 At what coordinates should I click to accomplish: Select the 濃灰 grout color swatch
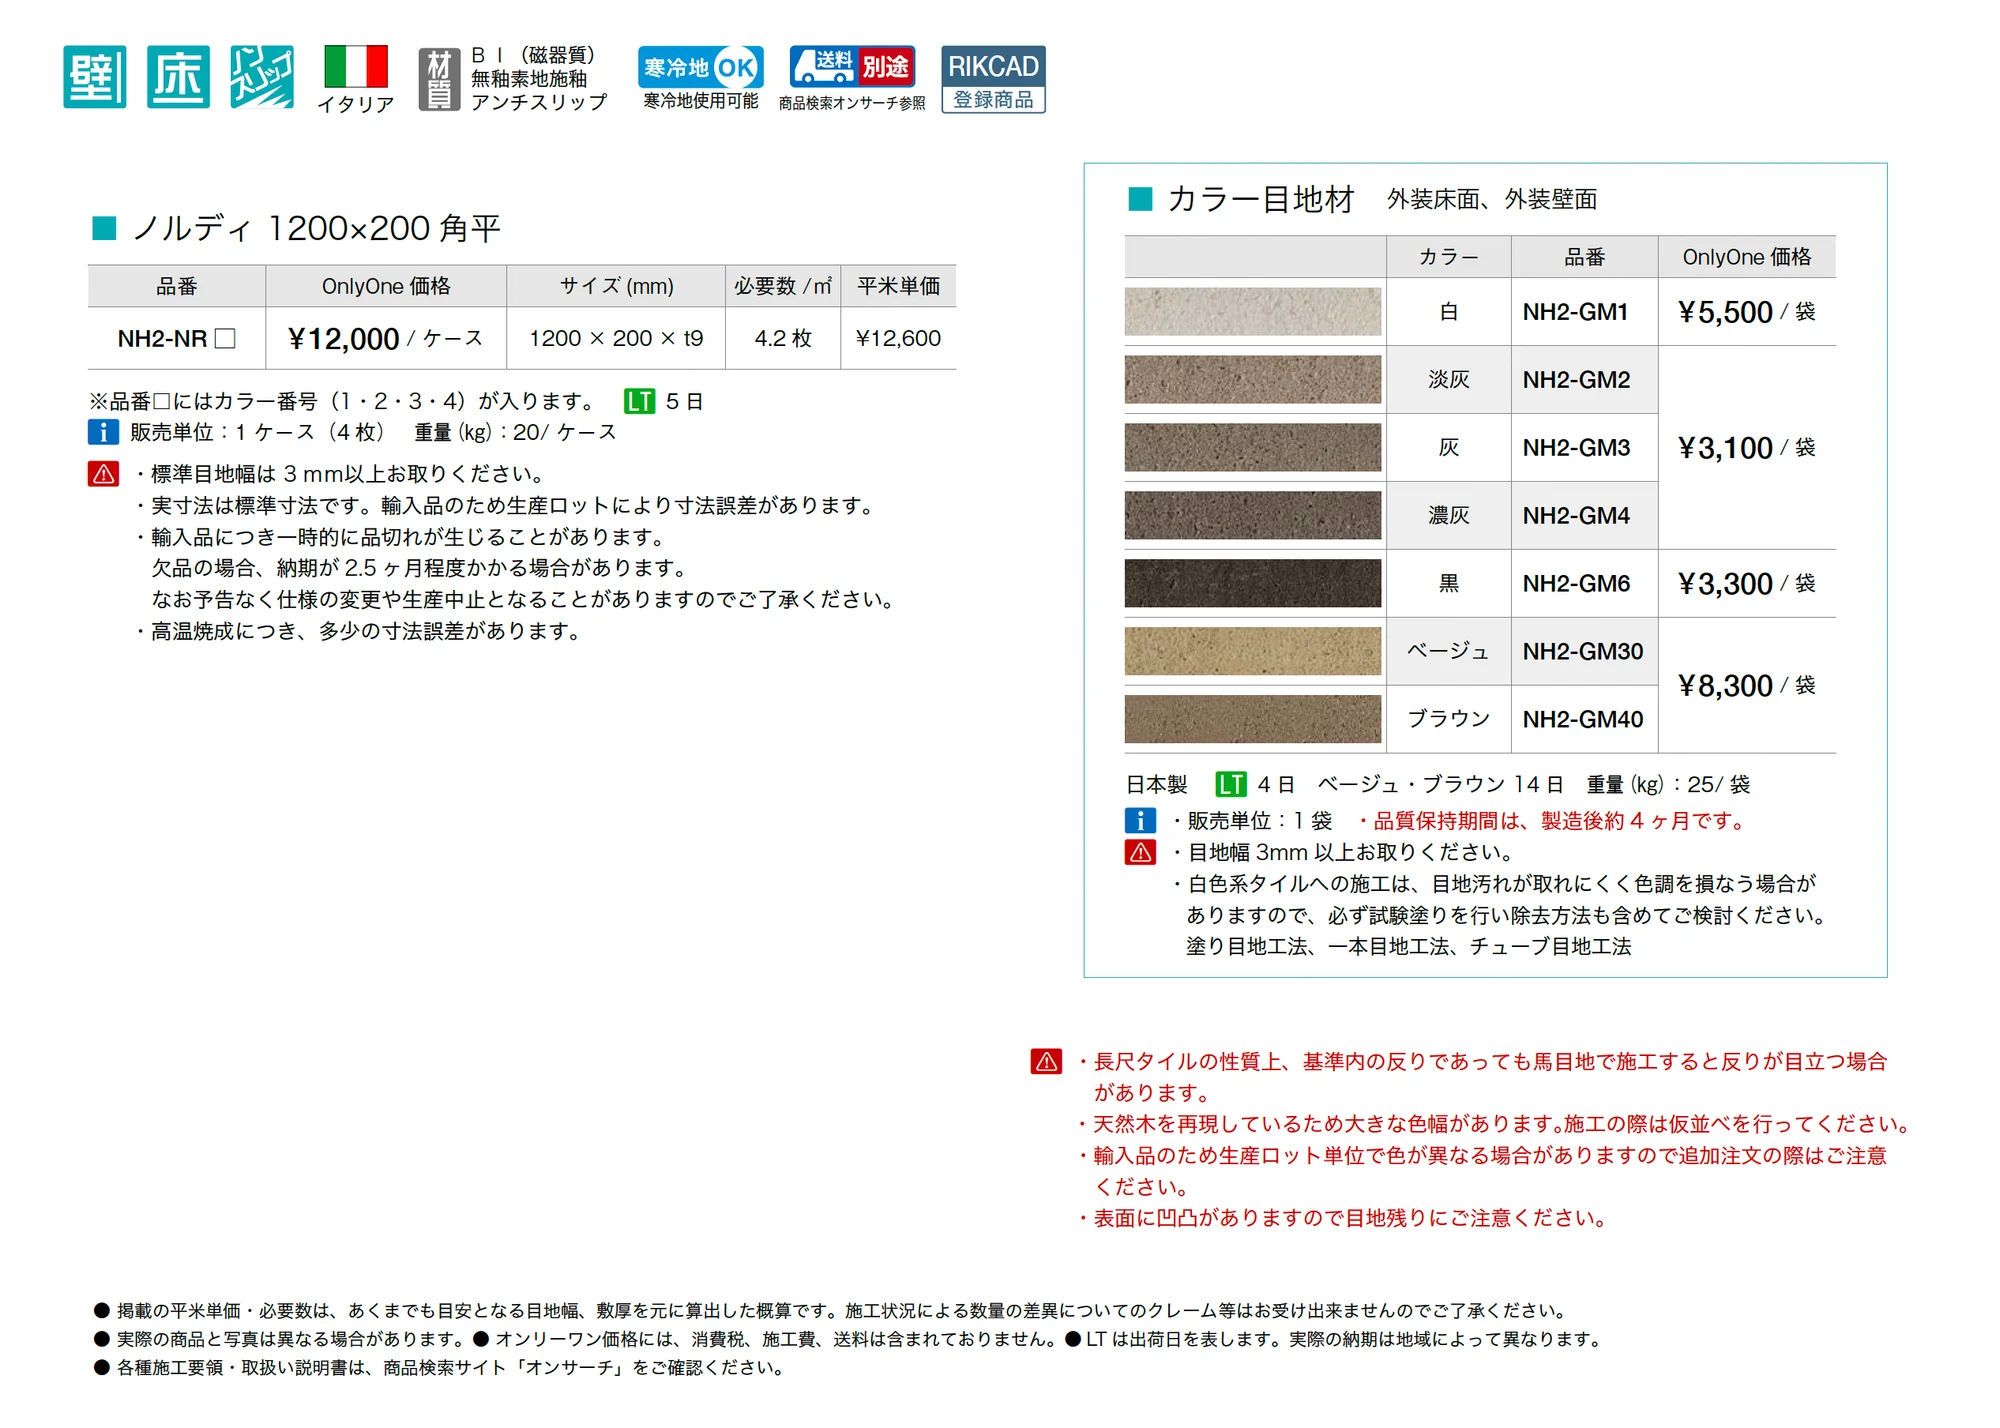[1252, 516]
